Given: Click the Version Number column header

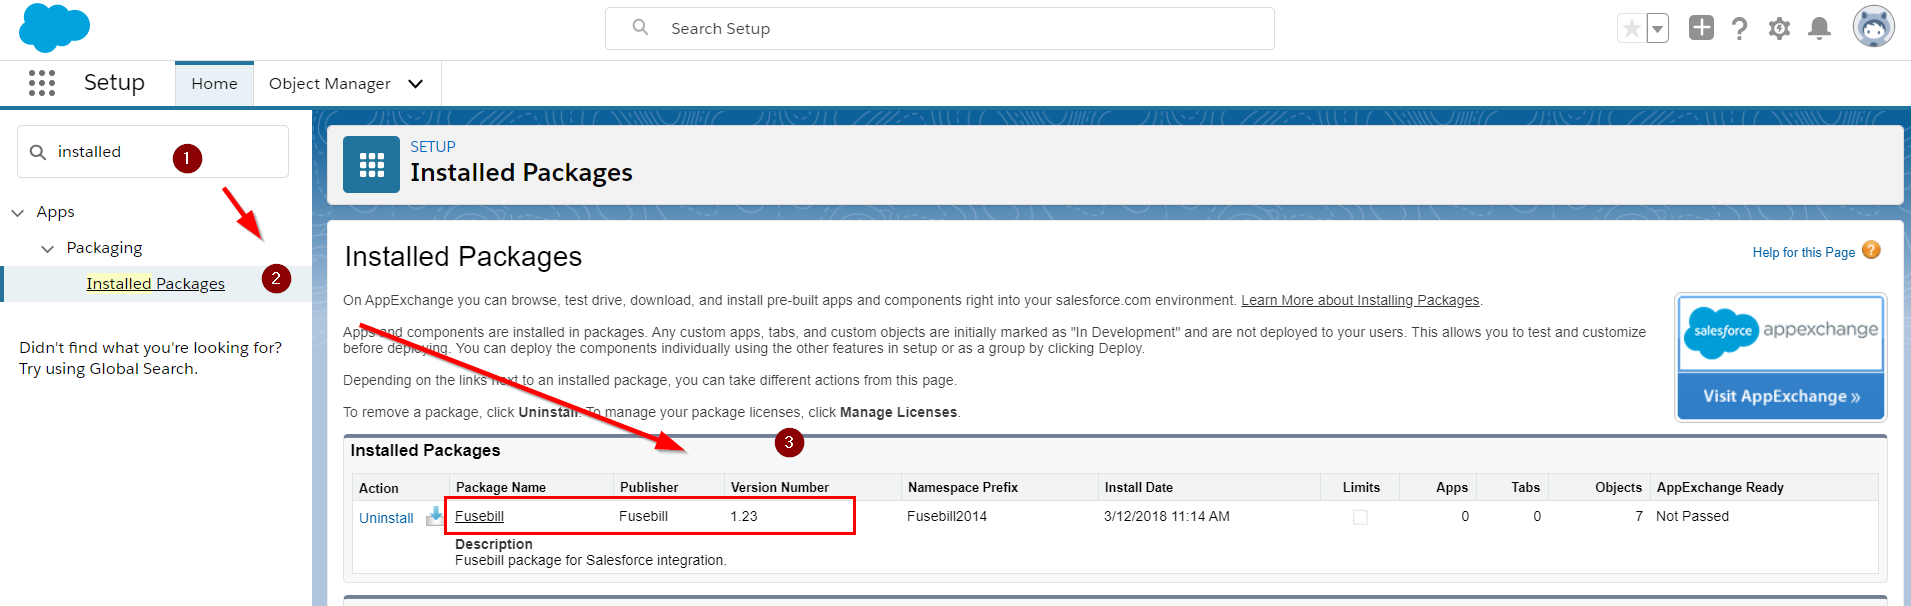Looking at the screenshot, I should point(780,487).
